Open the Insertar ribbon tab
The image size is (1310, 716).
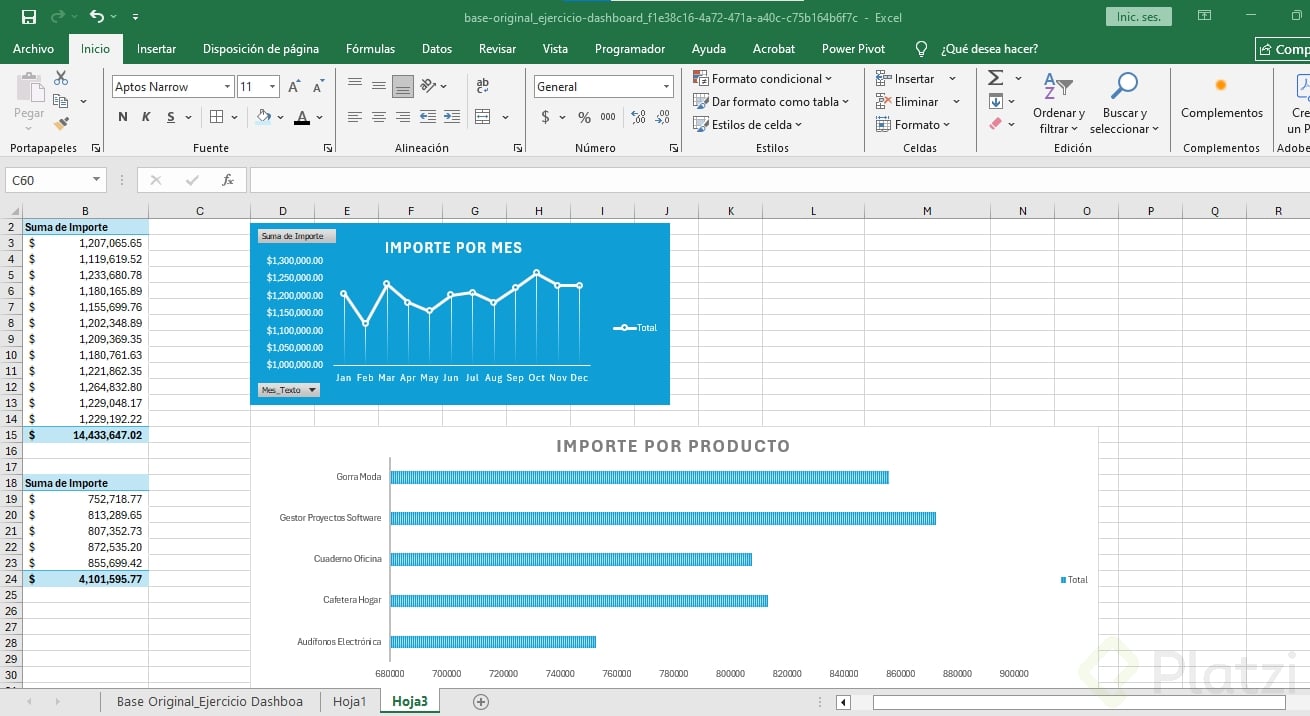point(156,48)
